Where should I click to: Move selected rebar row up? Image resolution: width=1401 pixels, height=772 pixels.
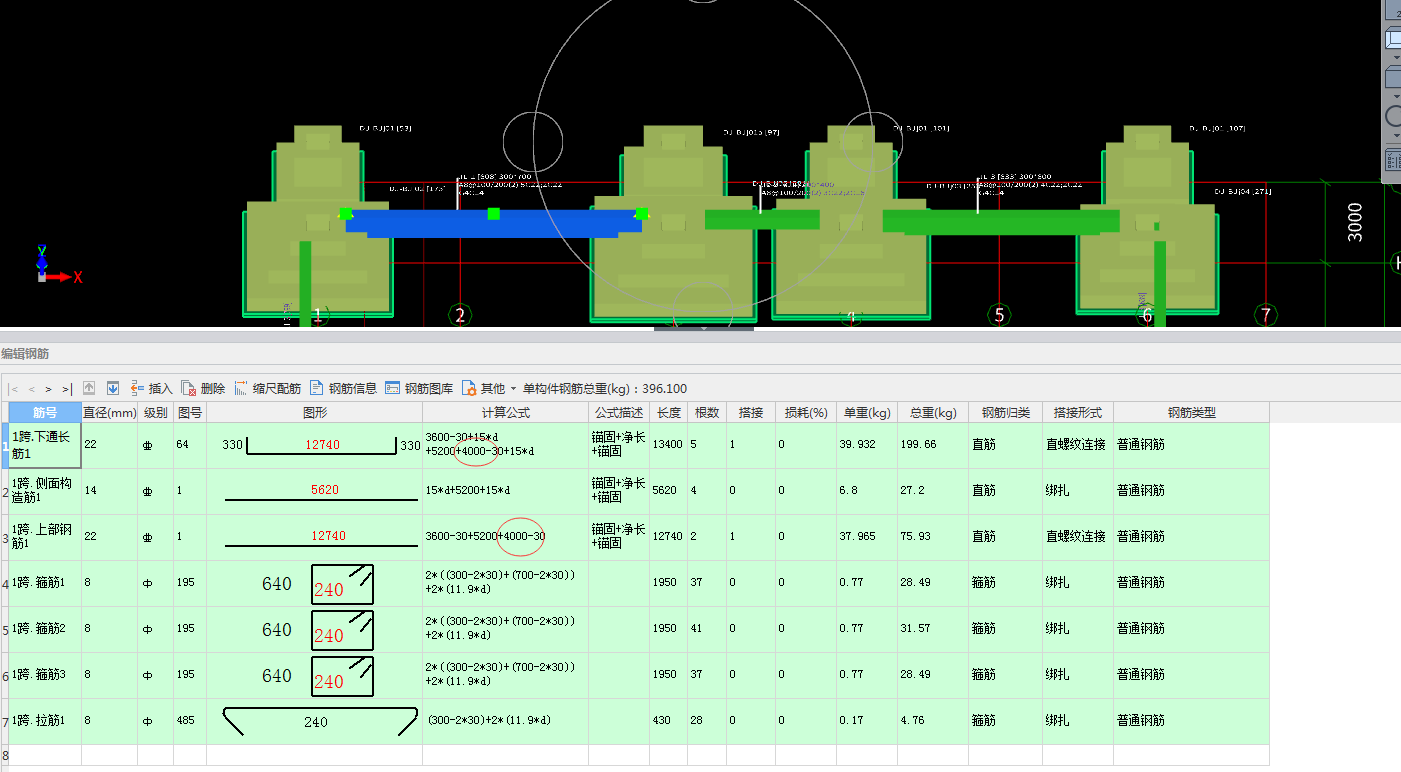[x=89, y=388]
